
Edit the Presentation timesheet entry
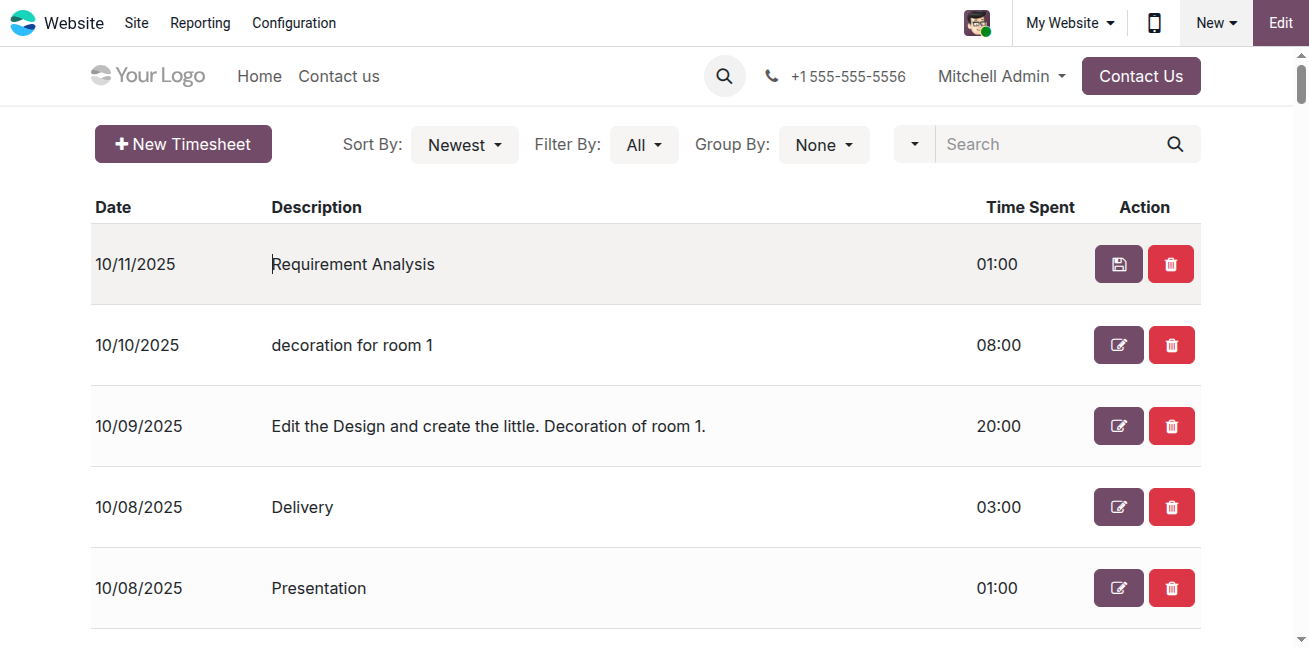coord(1119,588)
